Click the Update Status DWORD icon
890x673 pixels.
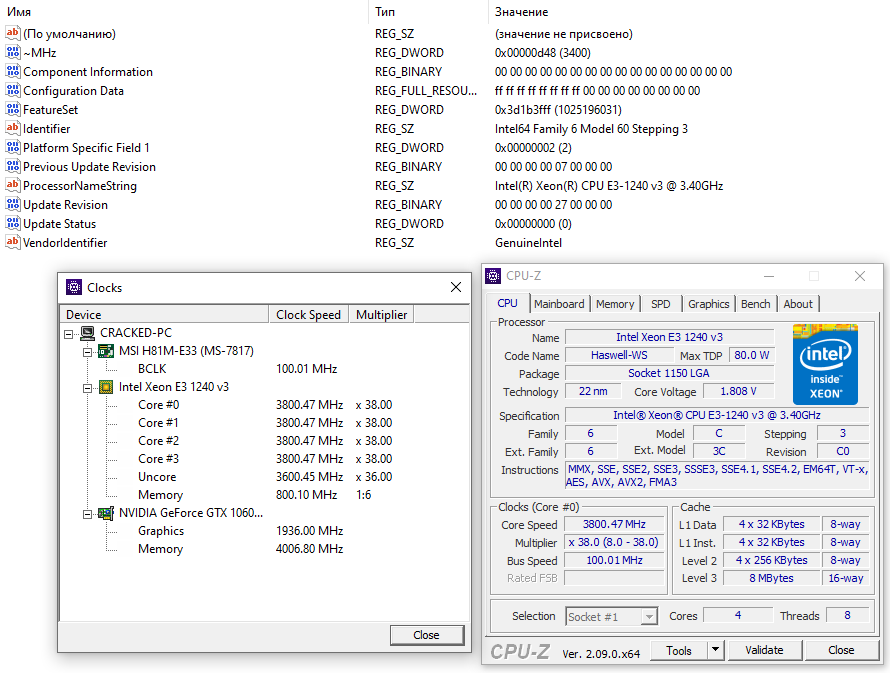(12, 223)
